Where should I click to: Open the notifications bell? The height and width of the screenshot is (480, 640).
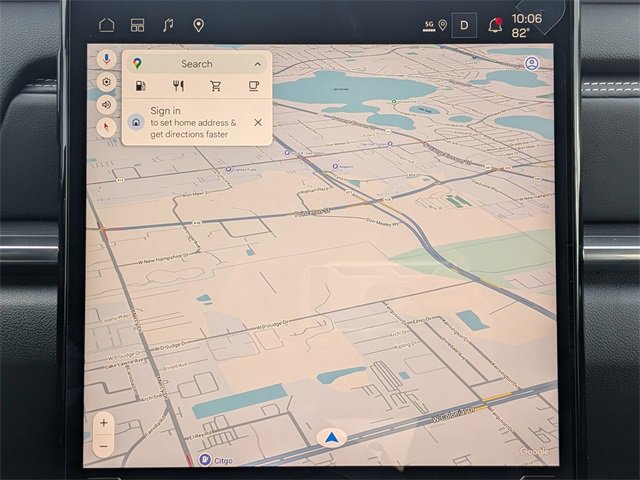[495, 24]
